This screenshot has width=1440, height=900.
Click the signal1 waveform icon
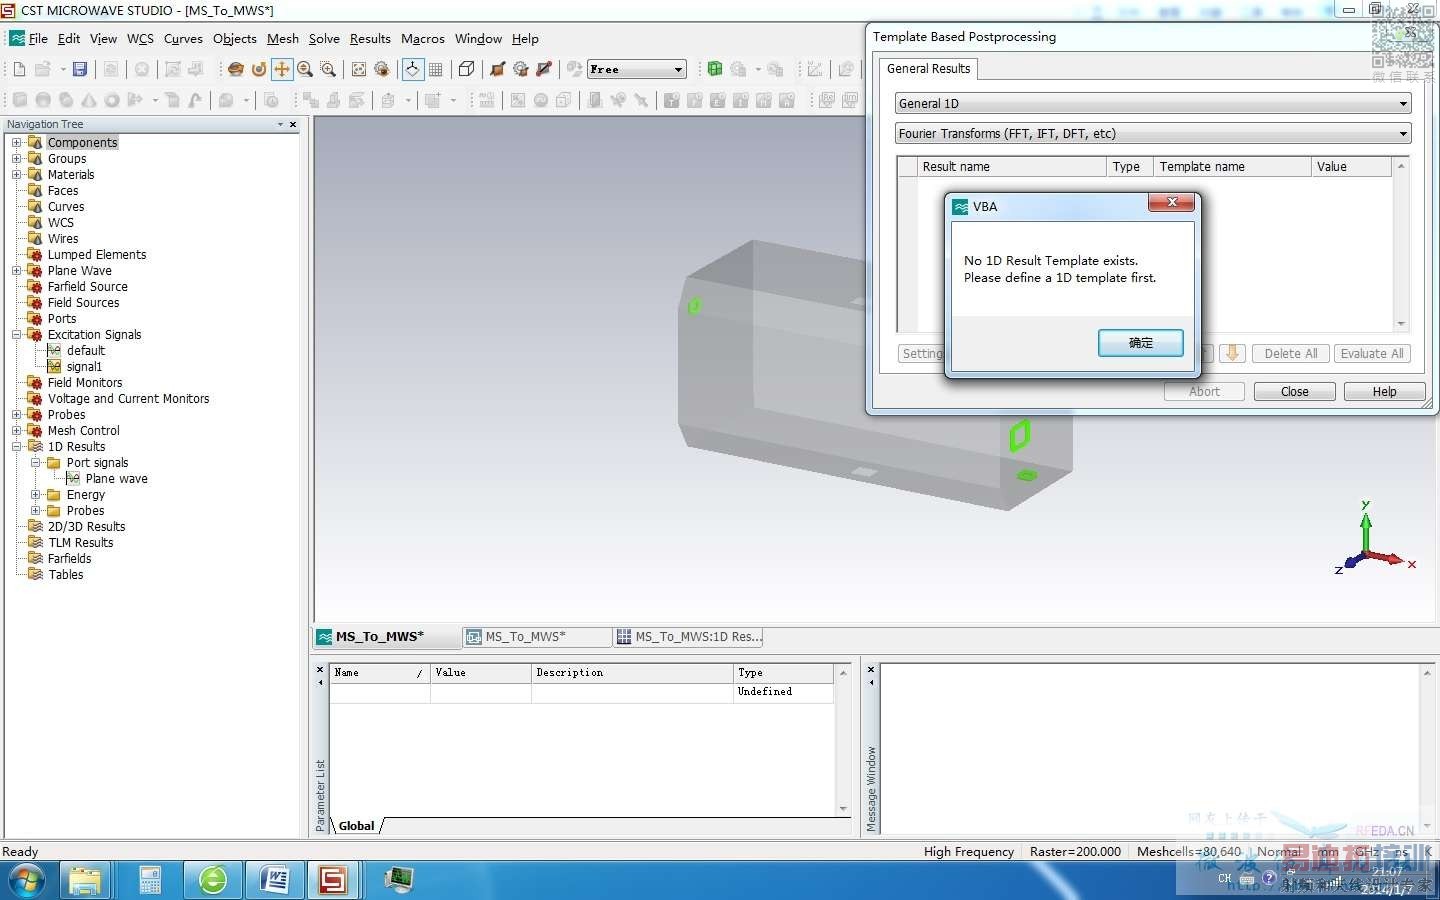54,366
